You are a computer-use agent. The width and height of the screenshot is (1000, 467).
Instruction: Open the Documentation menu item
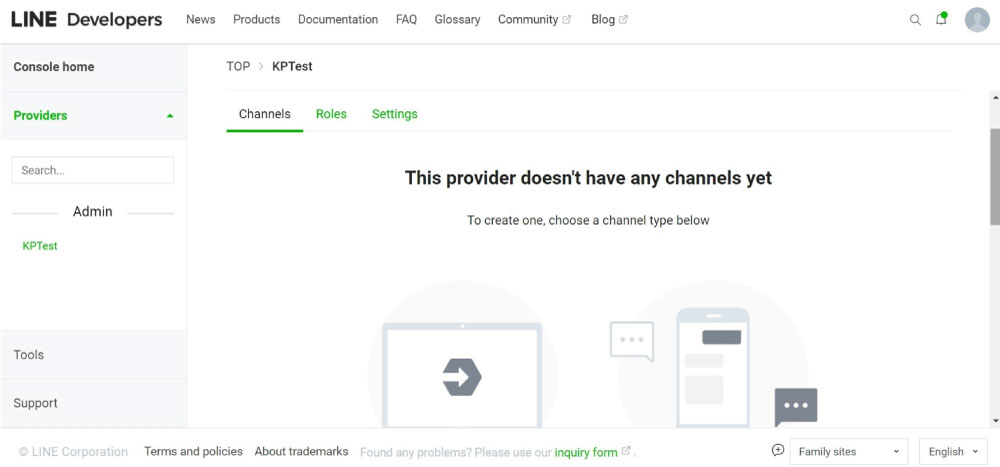(338, 20)
